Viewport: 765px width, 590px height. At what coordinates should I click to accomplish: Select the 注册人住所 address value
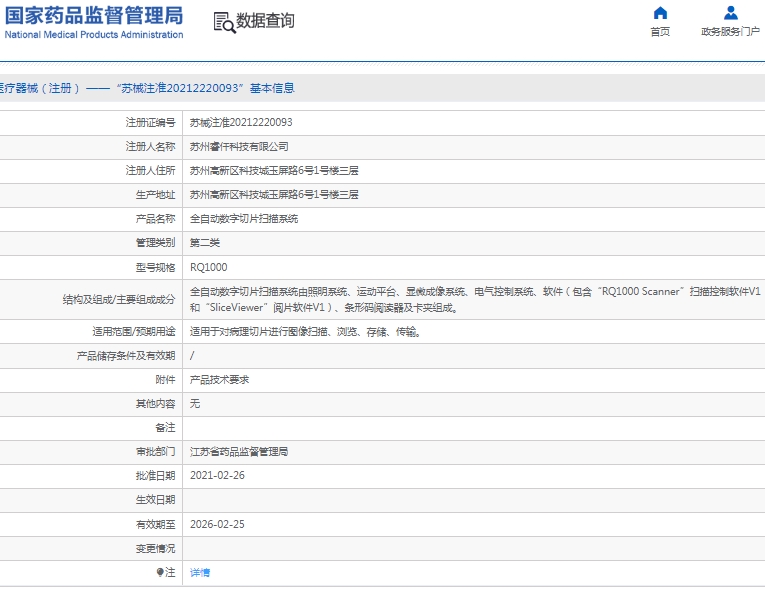(274, 170)
